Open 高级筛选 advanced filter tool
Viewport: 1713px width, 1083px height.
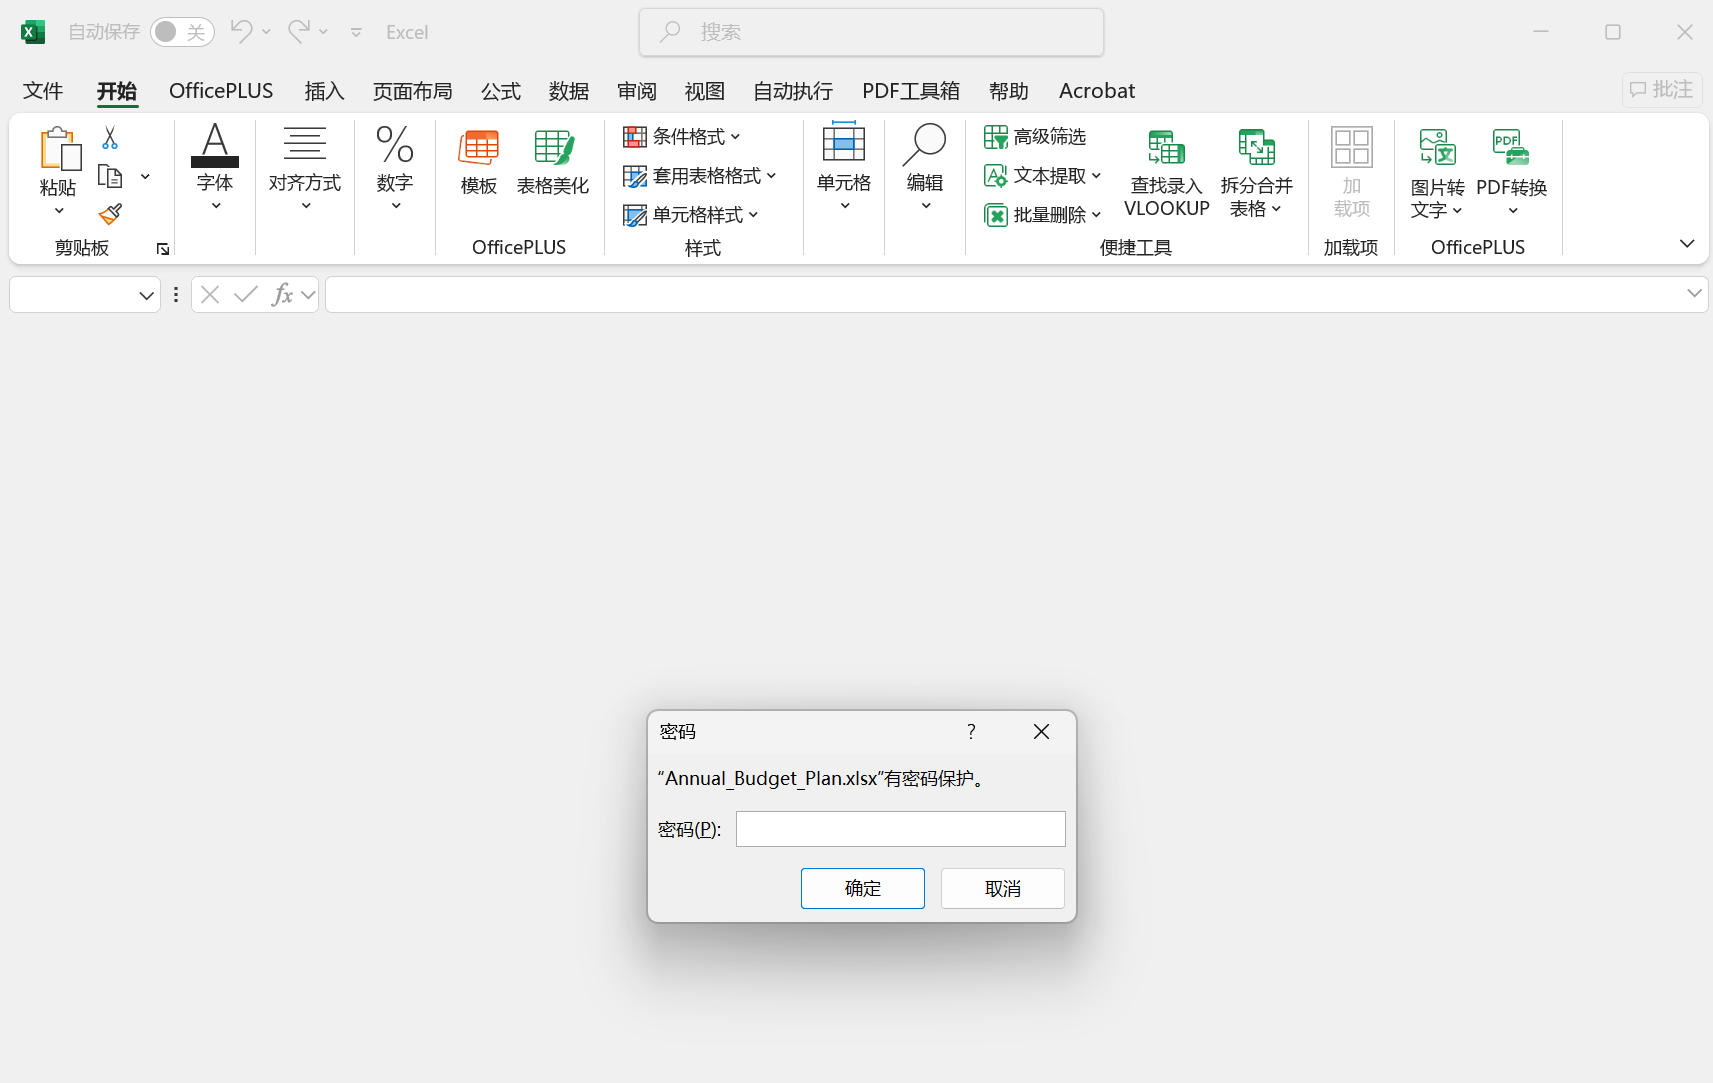(1035, 136)
